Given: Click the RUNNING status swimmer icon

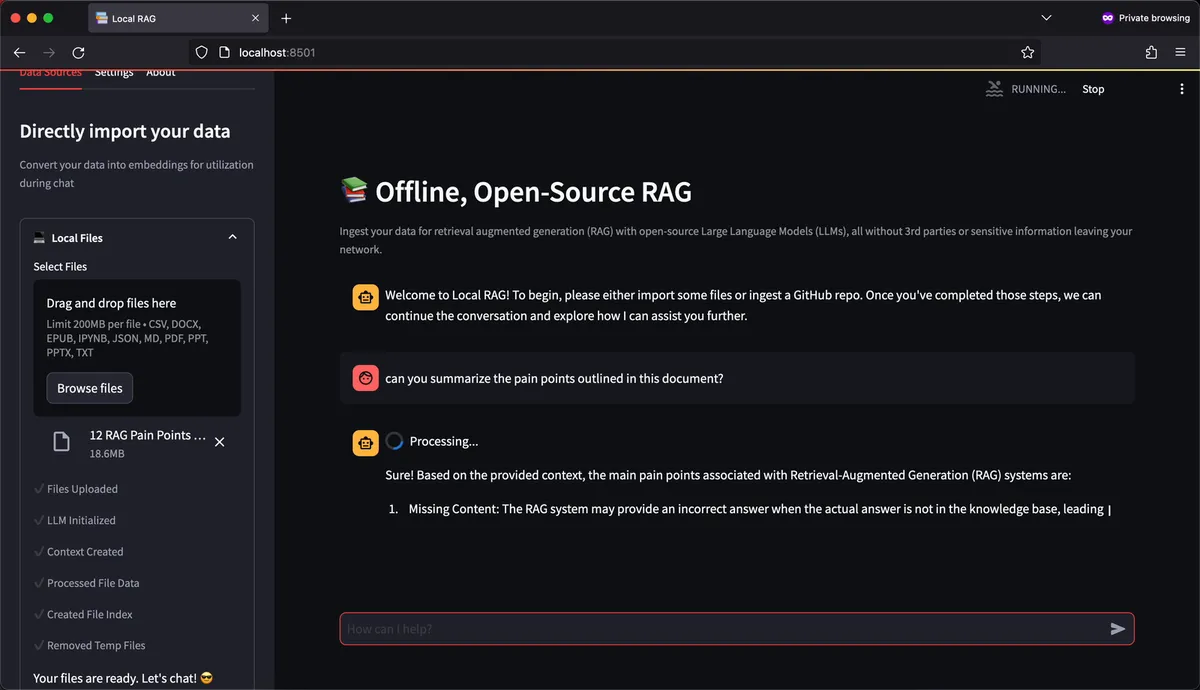Looking at the screenshot, I should (x=994, y=89).
